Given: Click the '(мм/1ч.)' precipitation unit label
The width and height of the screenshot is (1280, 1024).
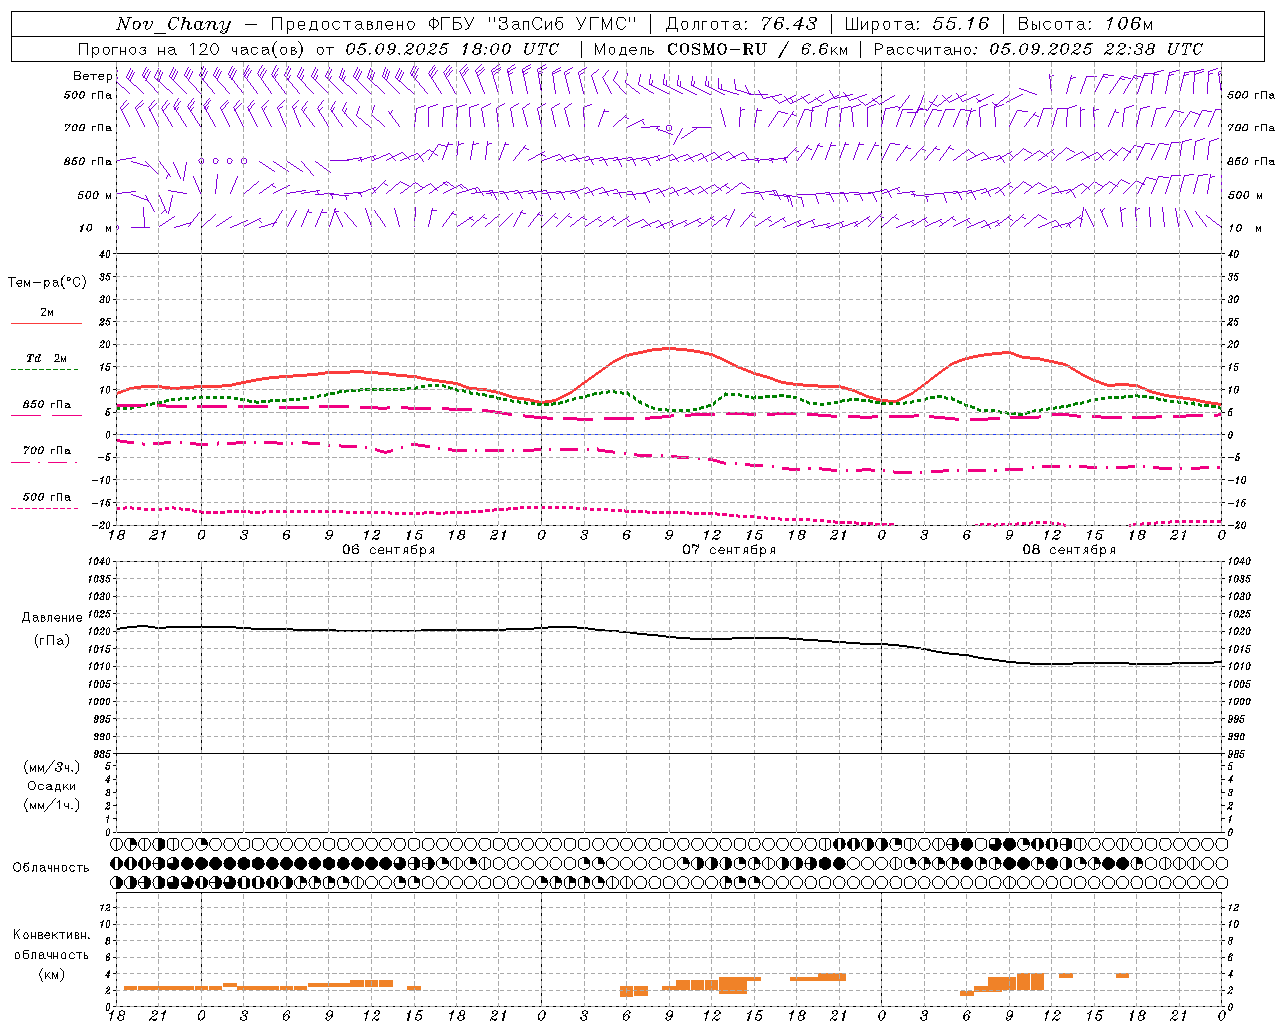Looking at the screenshot, I should click(52, 805).
